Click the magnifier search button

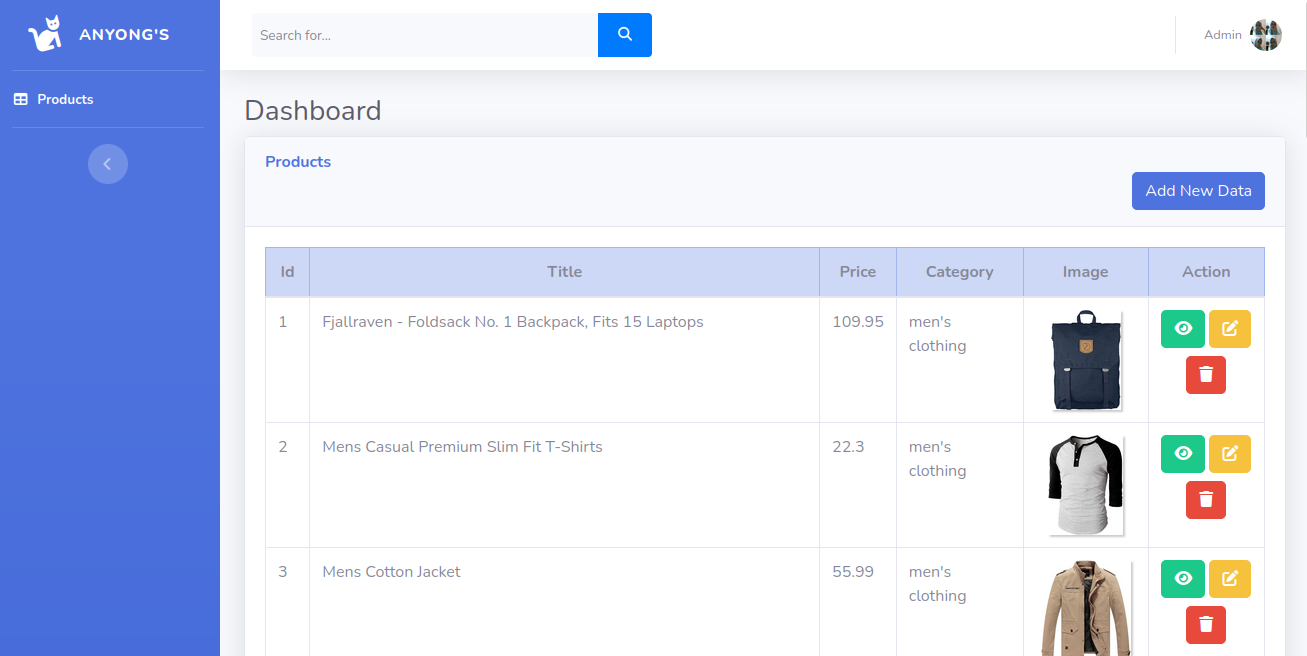(x=624, y=35)
